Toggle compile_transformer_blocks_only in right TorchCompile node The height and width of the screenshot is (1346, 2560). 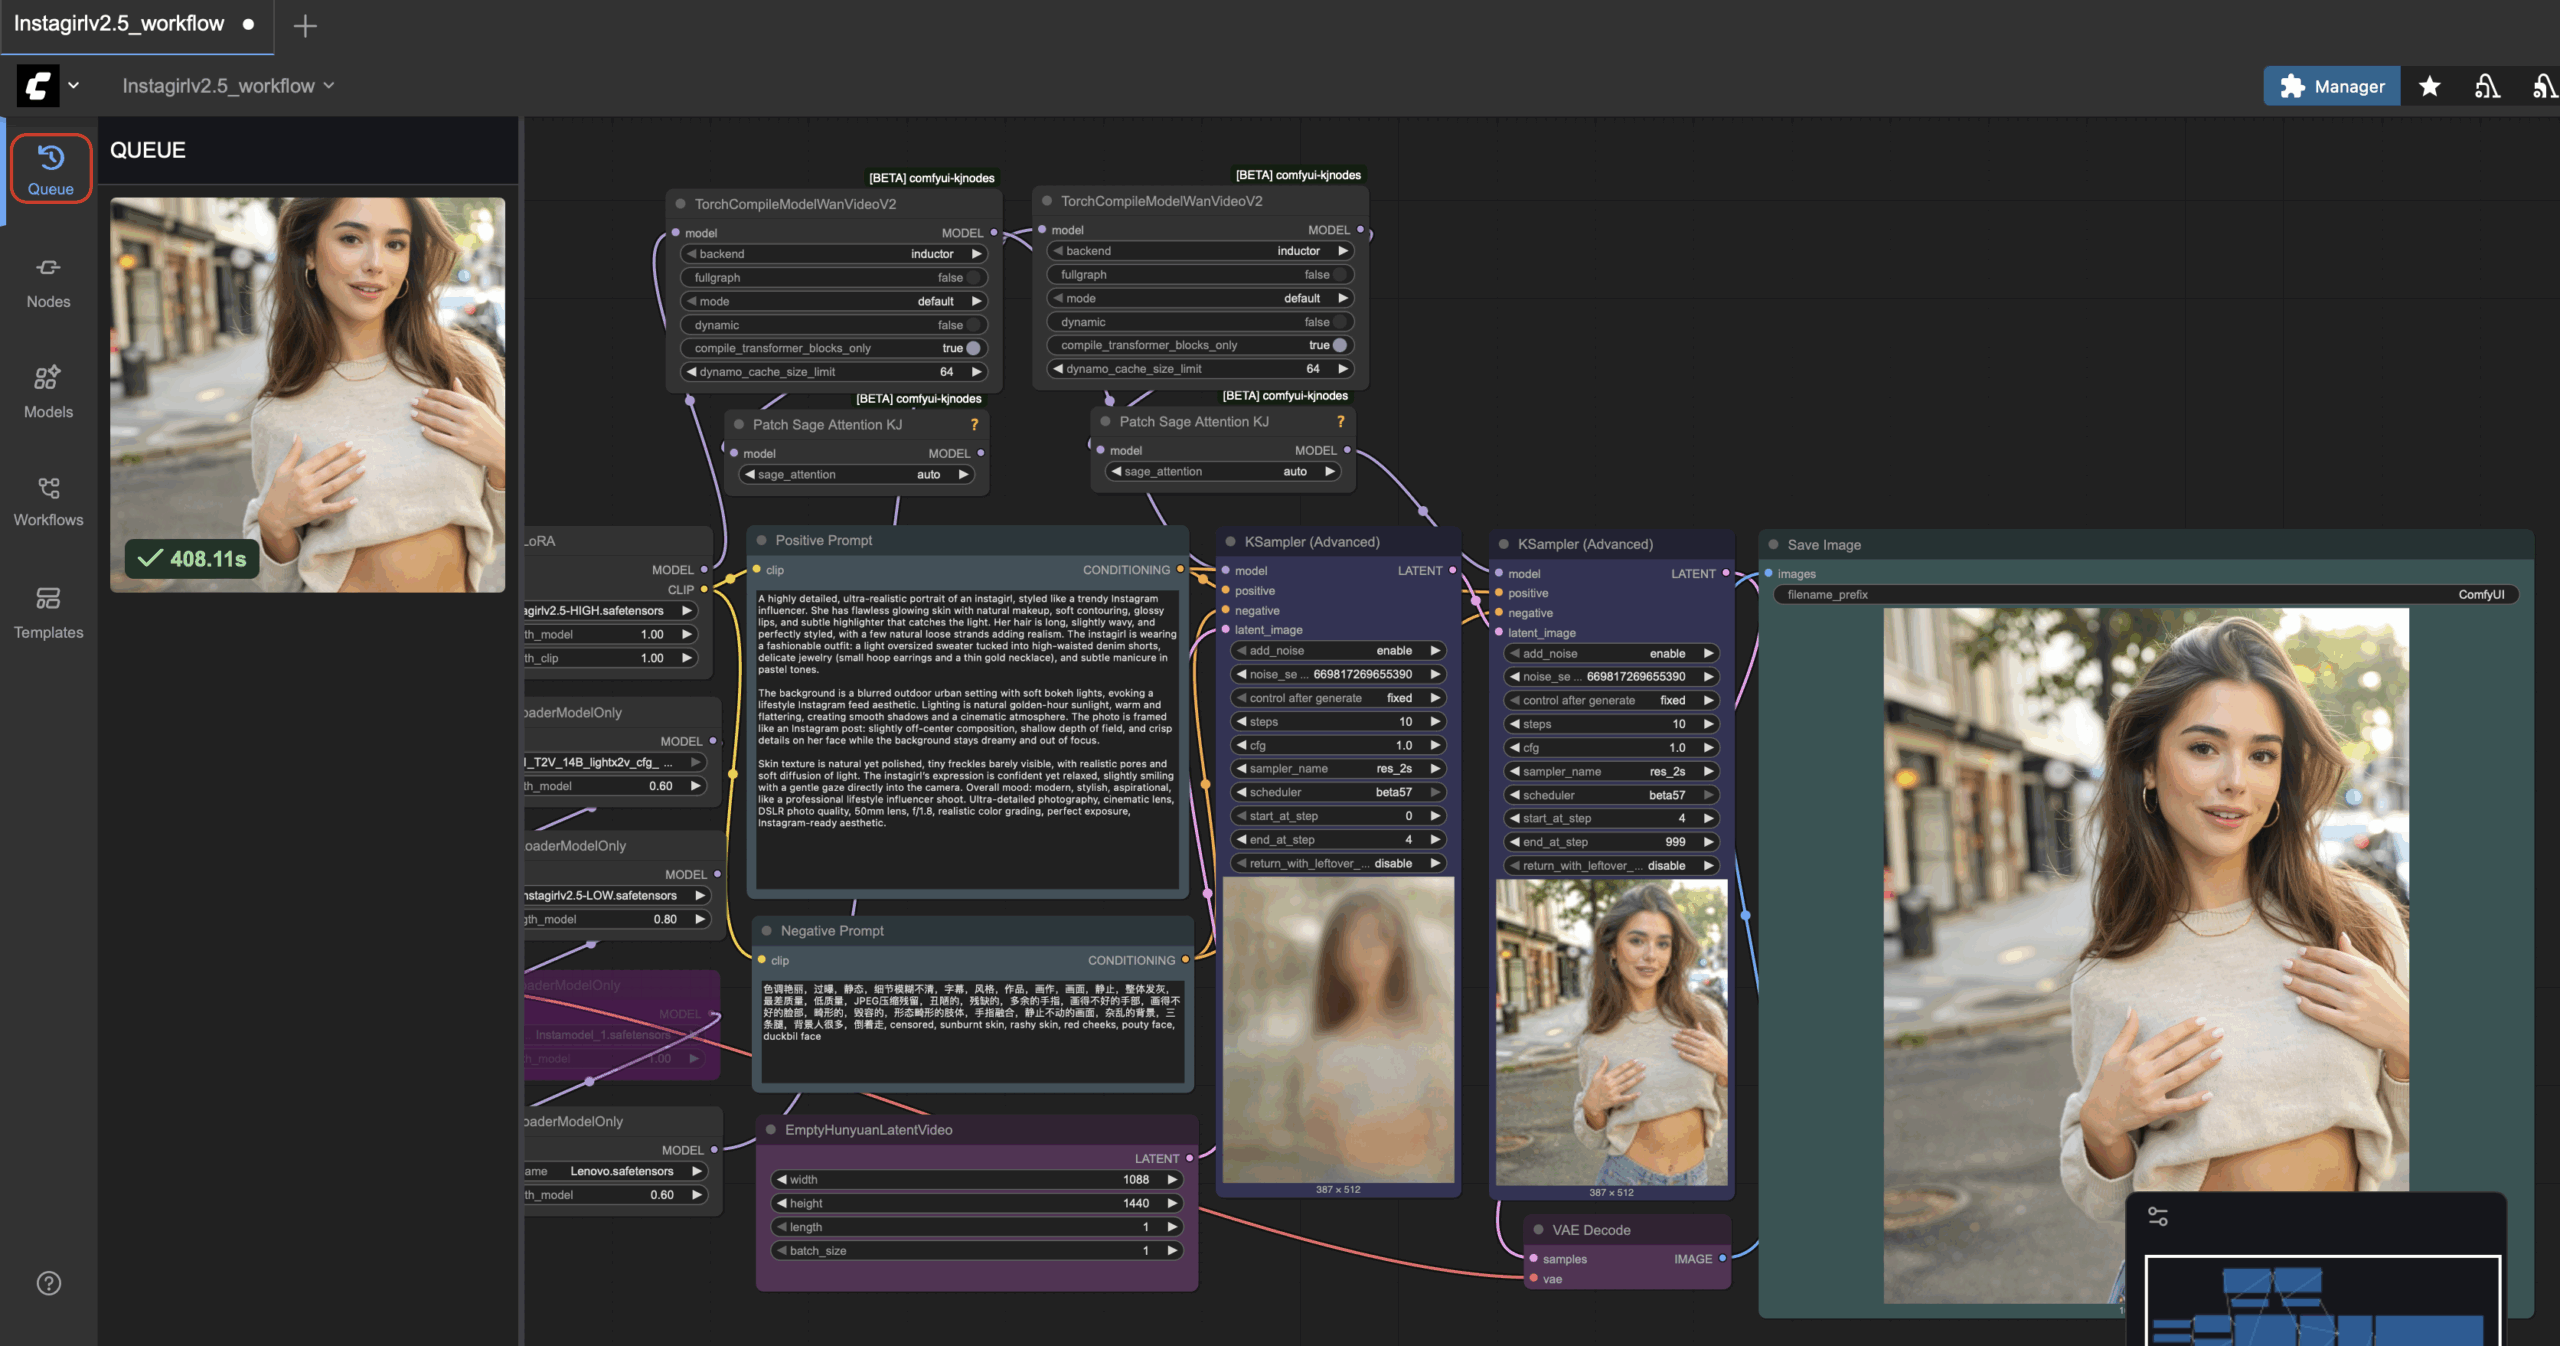(x=1339, y=345)
